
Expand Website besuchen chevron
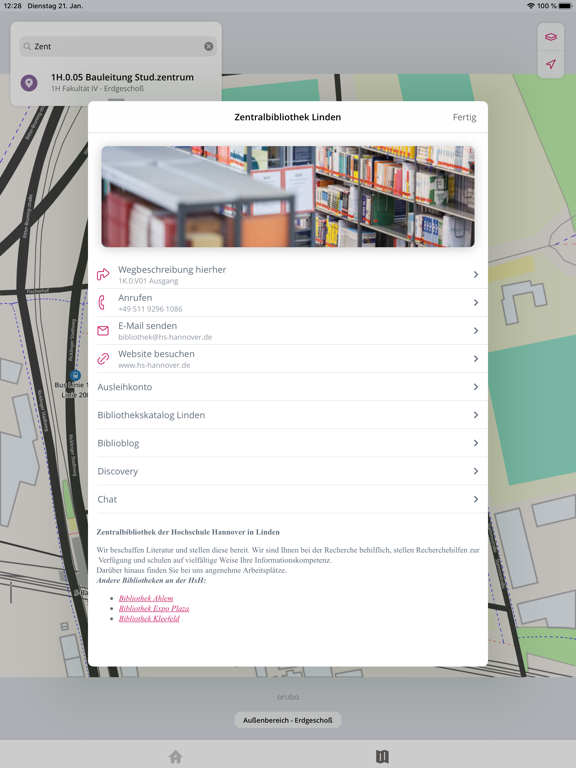476,359
